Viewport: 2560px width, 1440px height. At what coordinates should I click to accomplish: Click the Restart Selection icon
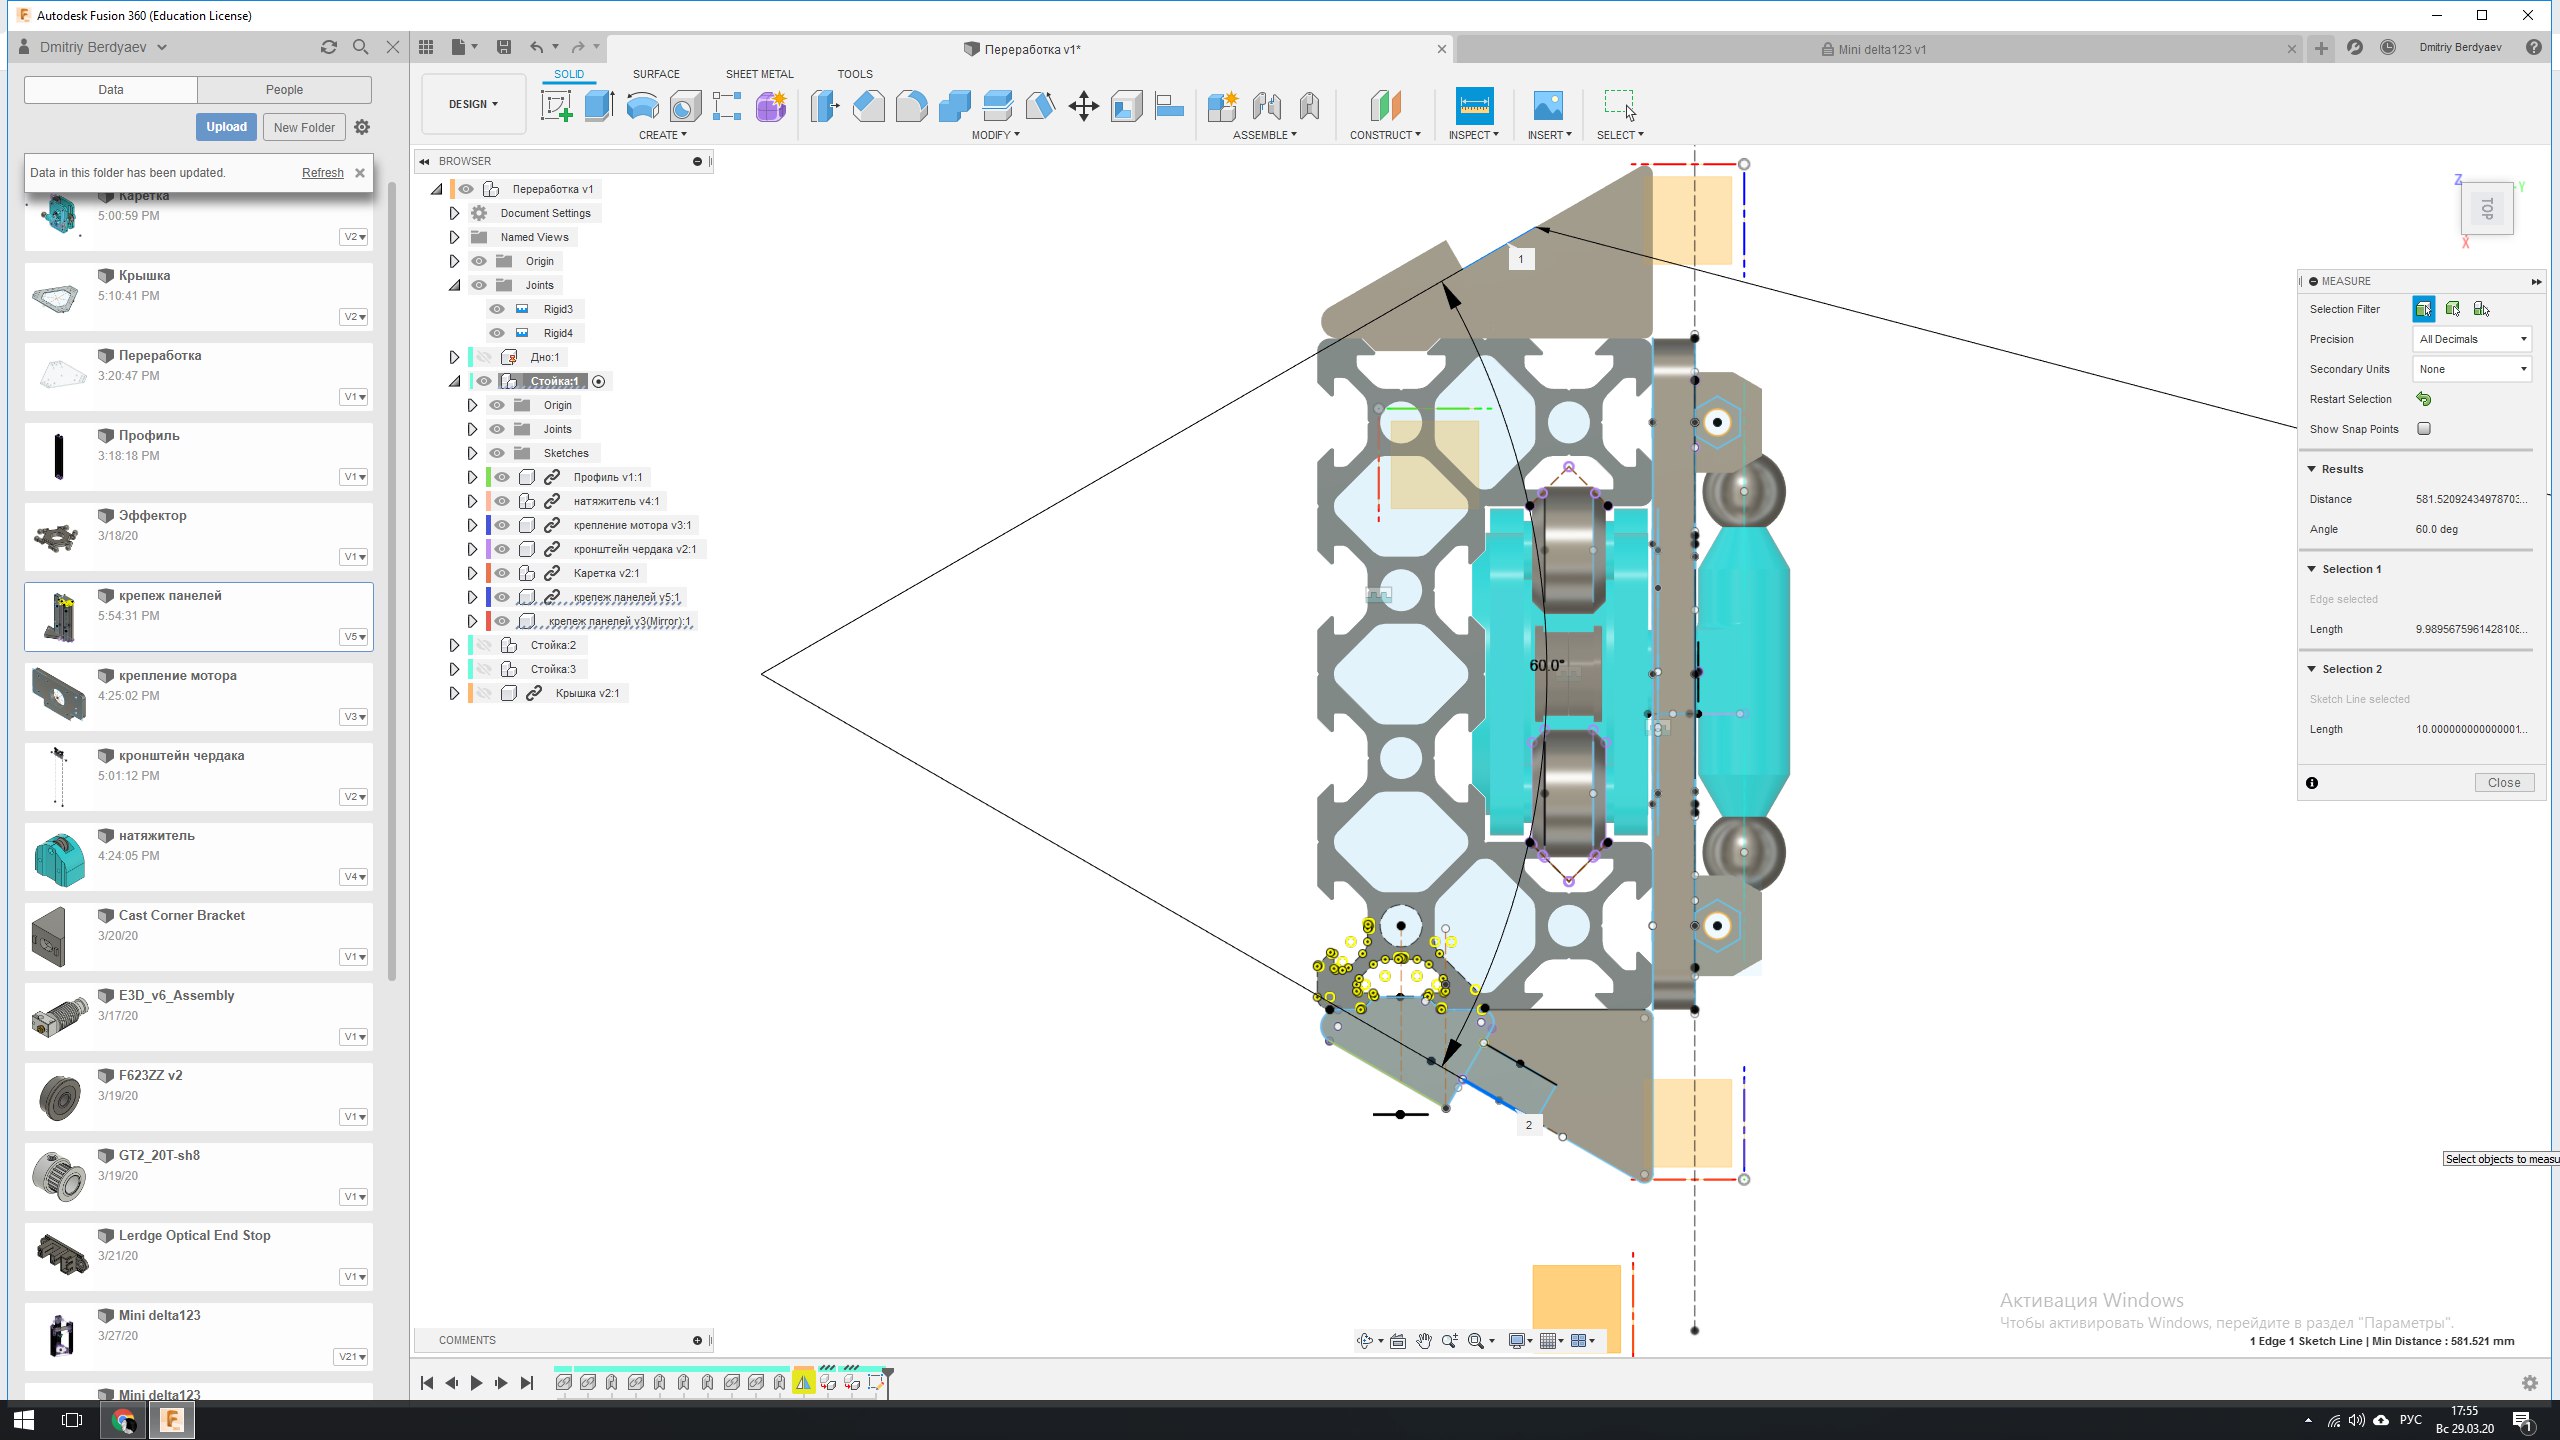click(2423, 399)
